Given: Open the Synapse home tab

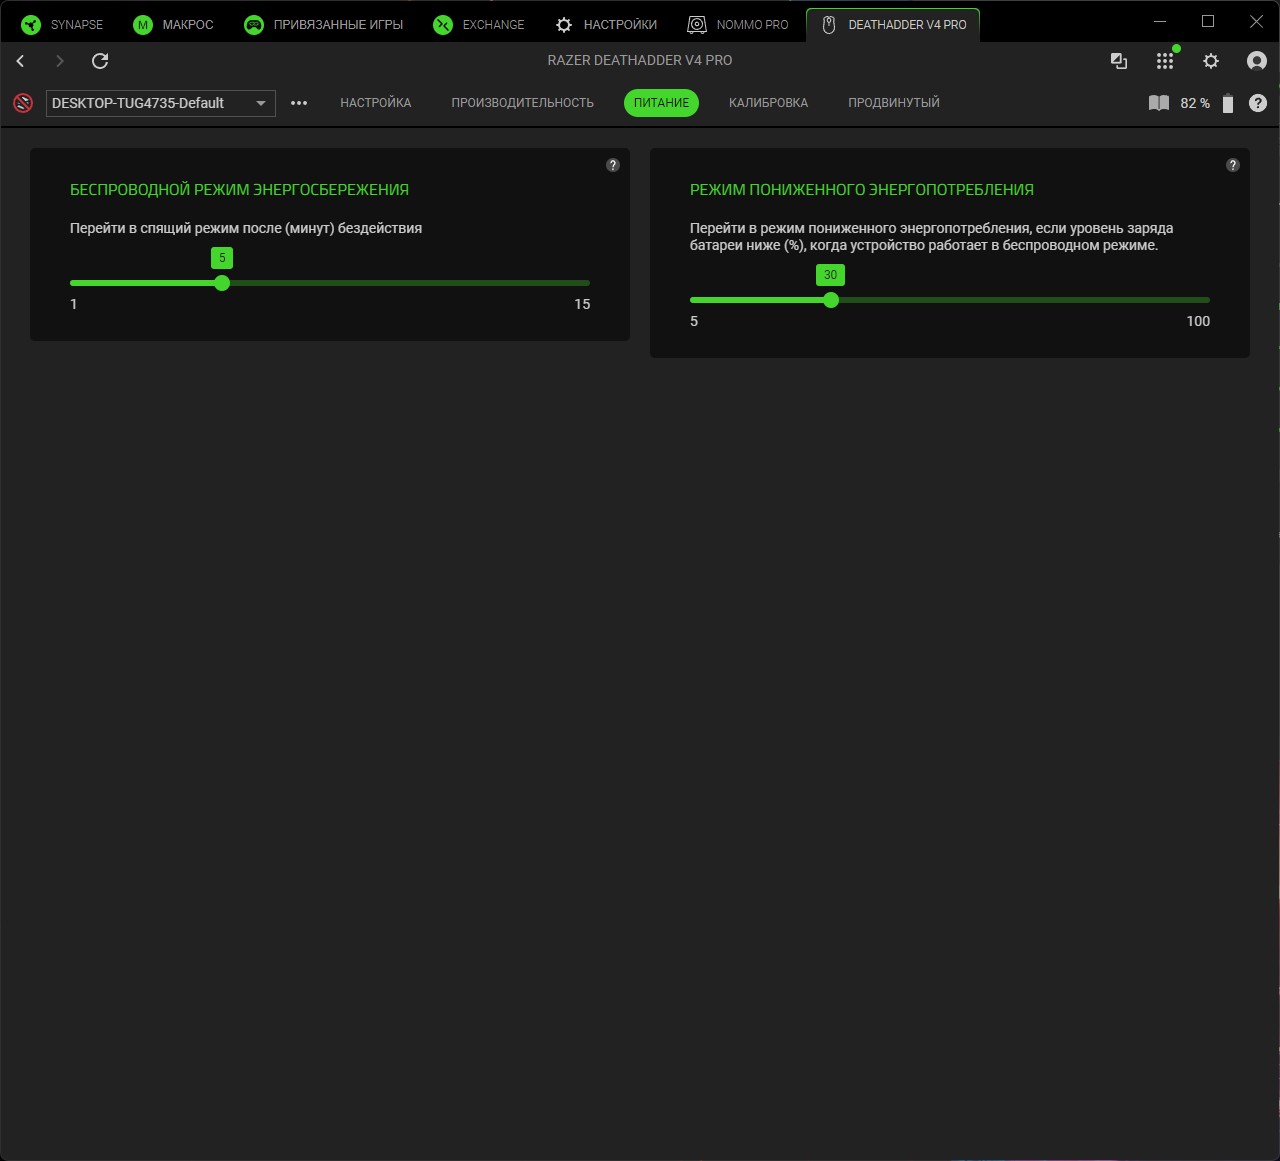Looking at the screenshot, I should pyautogui.click(x=62, y=25).
